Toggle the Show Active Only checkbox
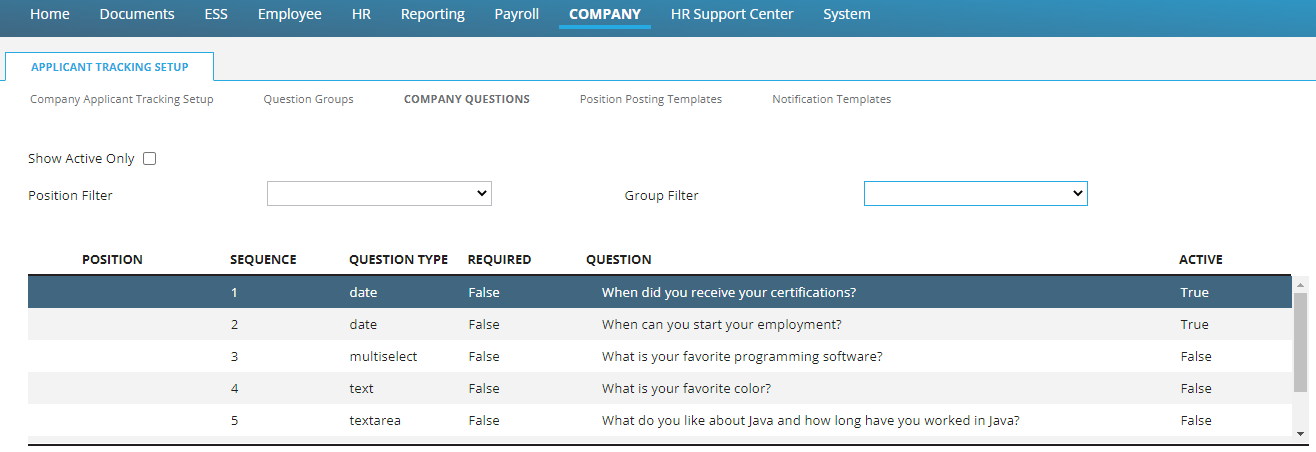 coord(150,158)
